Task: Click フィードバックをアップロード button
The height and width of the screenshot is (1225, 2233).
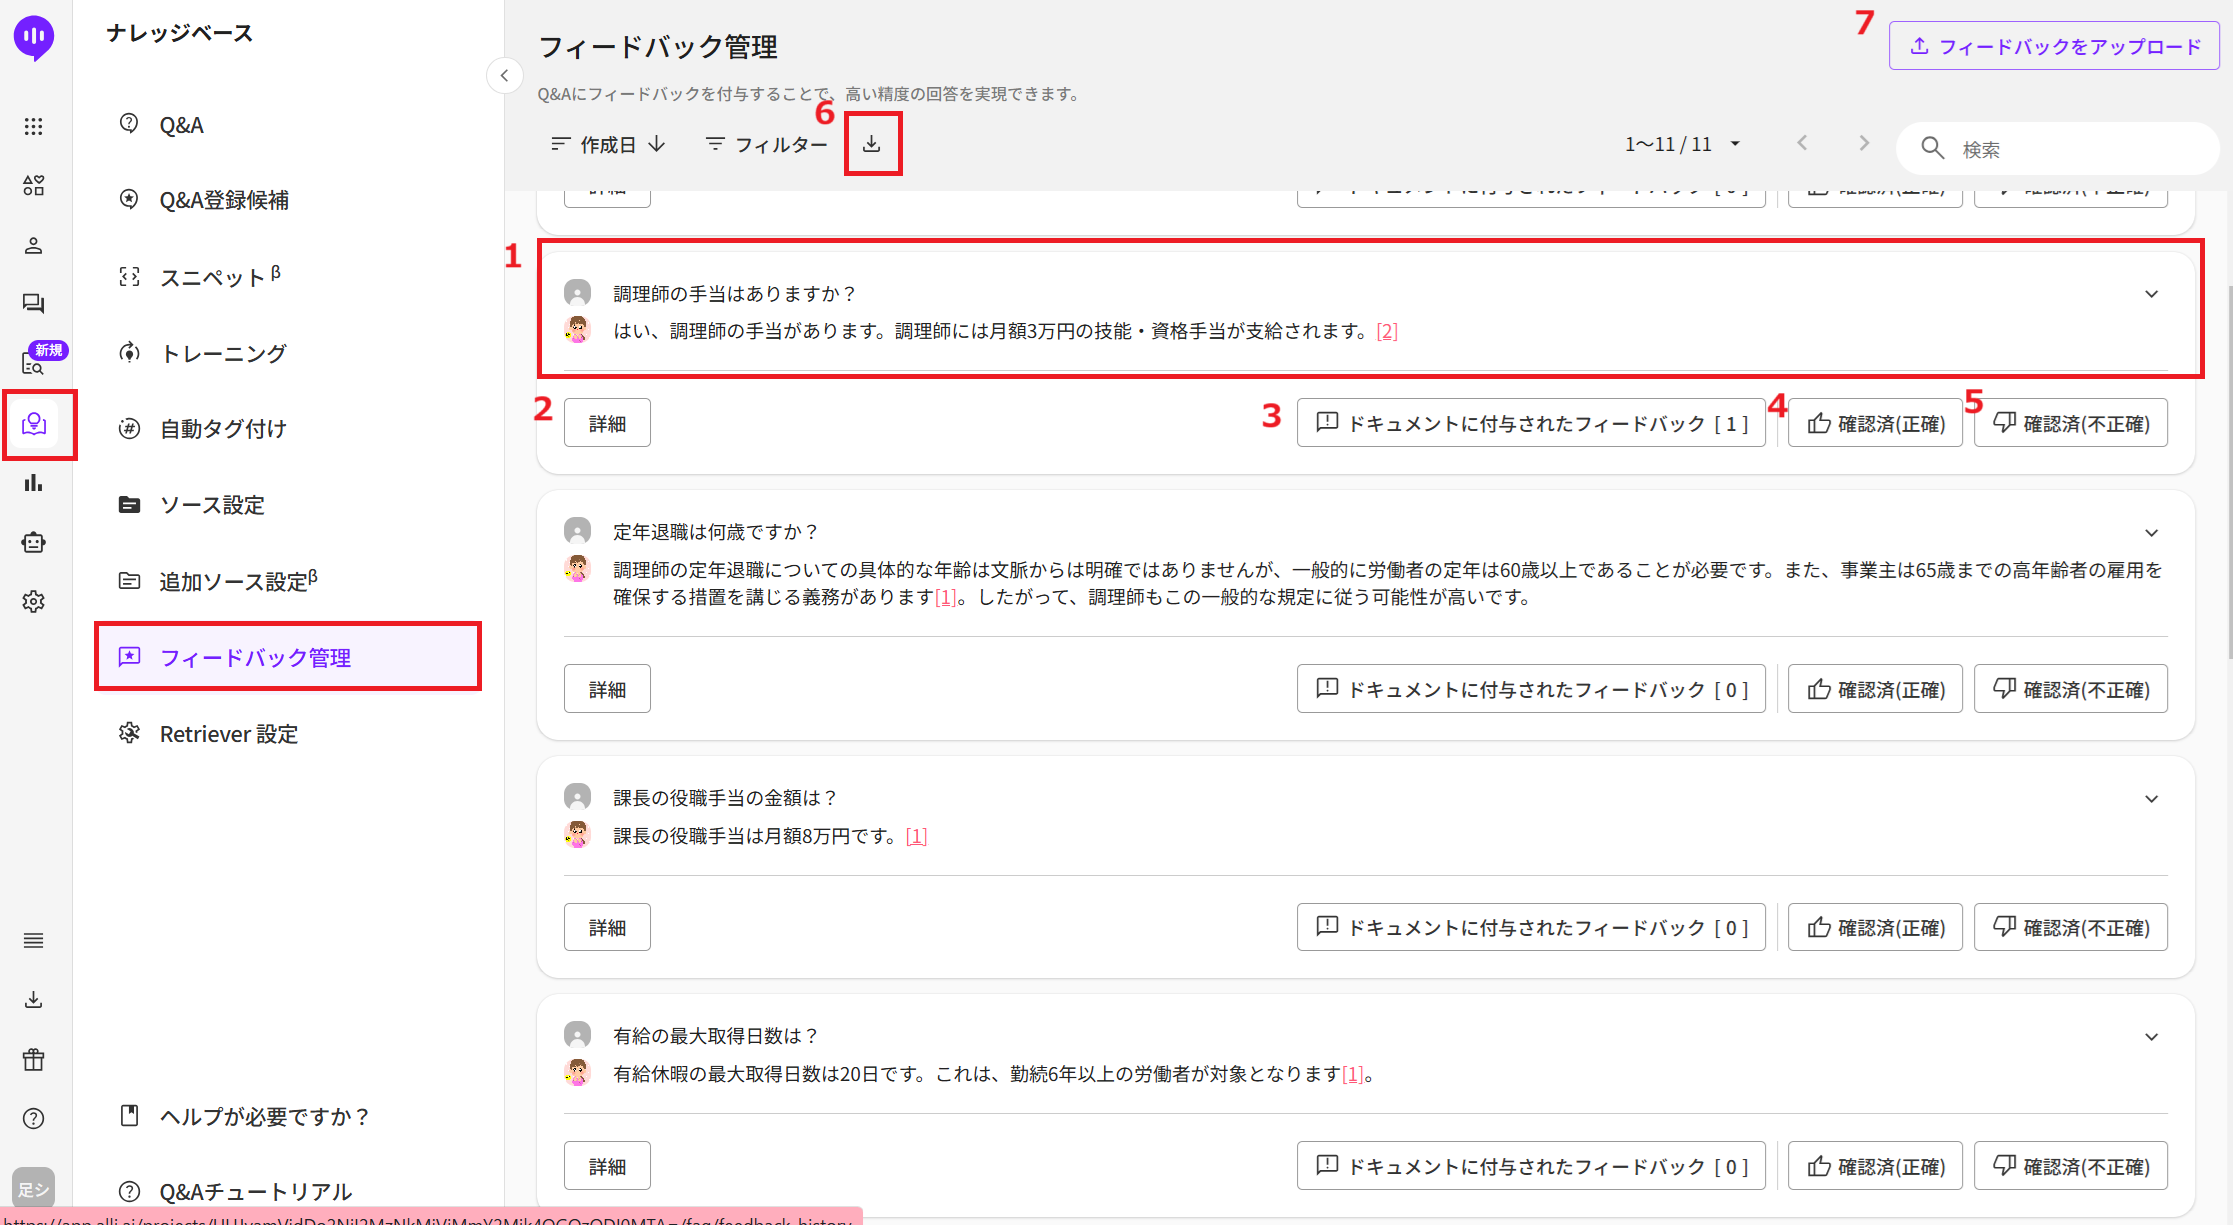Action: point(2054,46)
